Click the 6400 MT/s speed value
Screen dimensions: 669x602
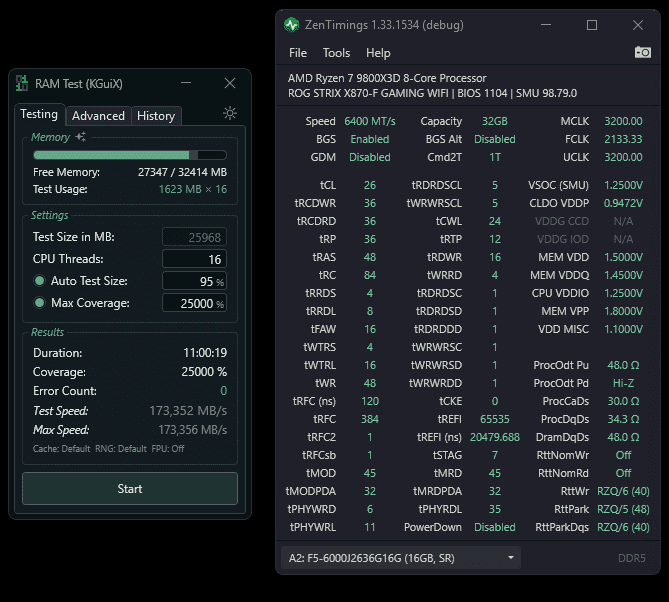click(x=369, y=121)
